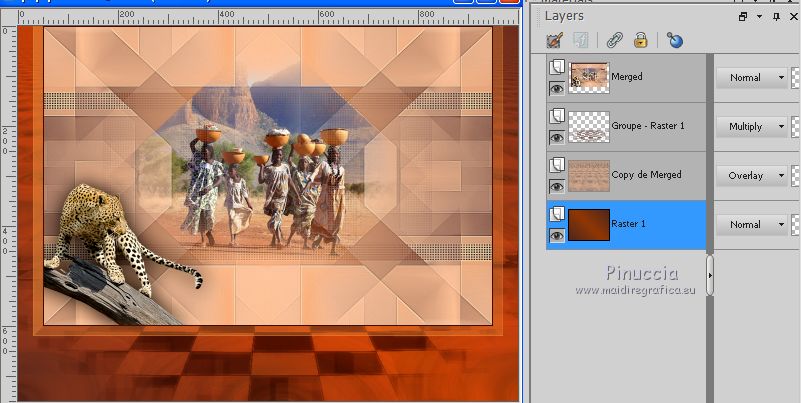Click the paperclip link layers icon

point(615,40)
